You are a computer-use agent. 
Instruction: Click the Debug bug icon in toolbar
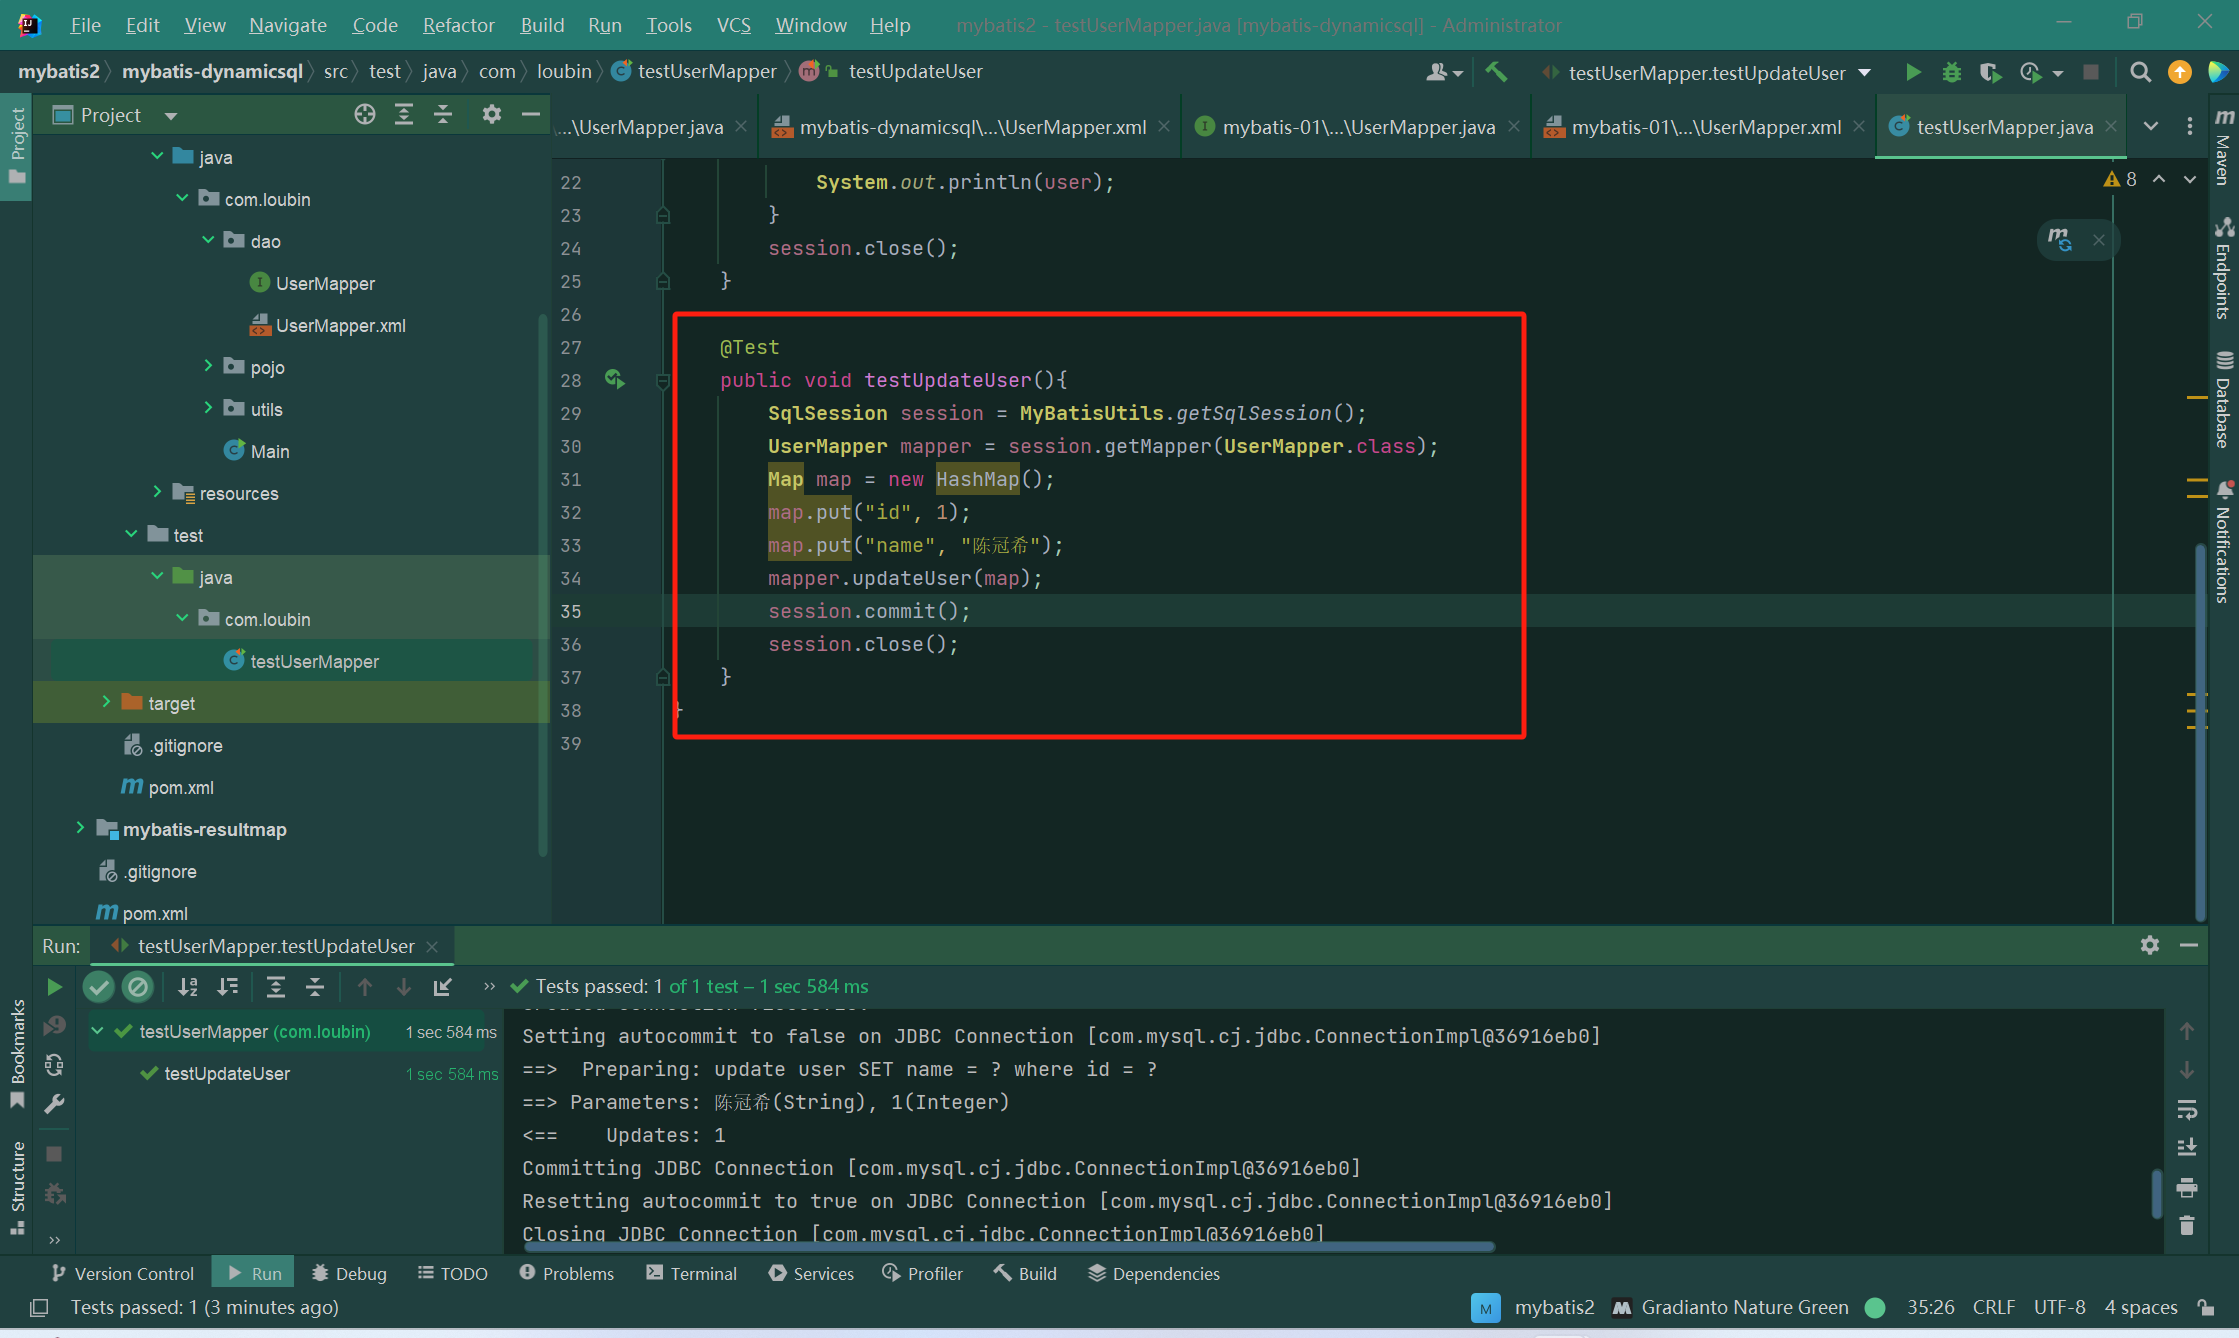(1951, 72)
